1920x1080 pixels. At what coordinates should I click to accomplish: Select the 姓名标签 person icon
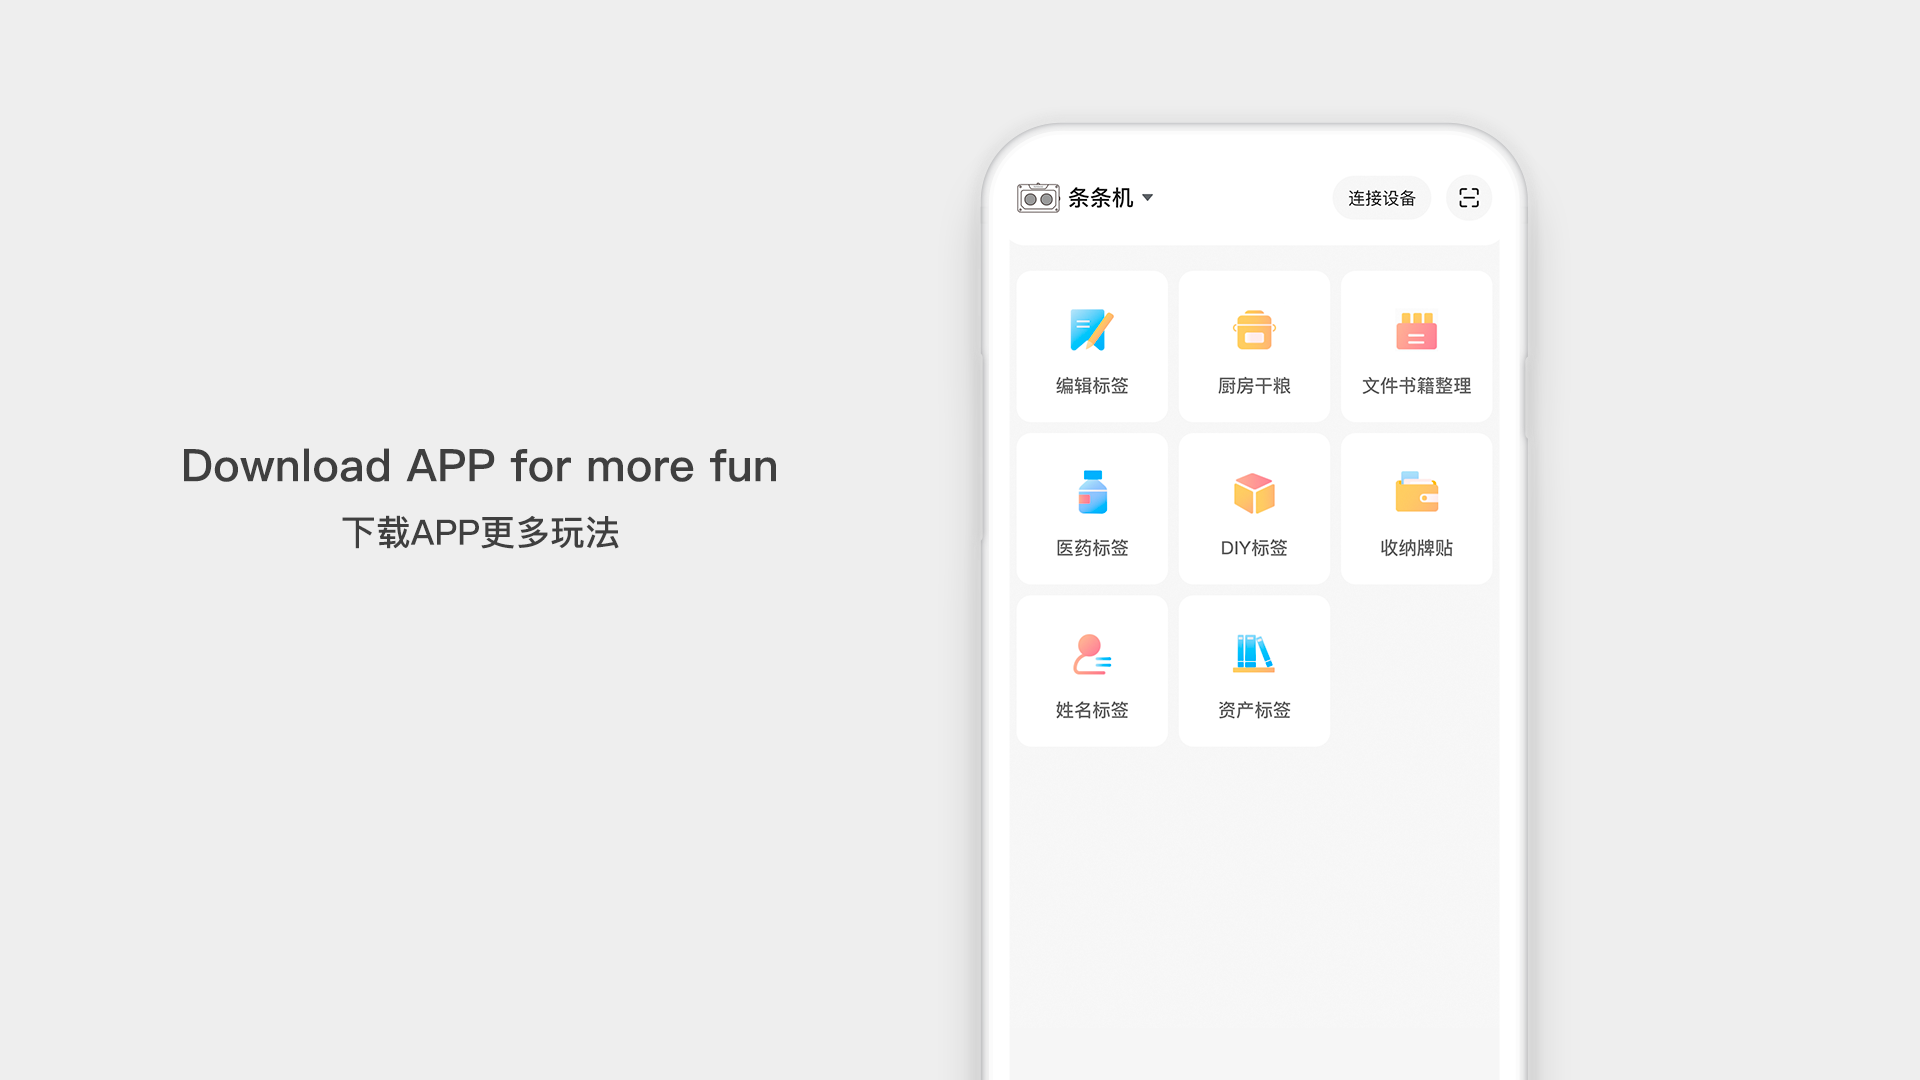(1092, 655)
